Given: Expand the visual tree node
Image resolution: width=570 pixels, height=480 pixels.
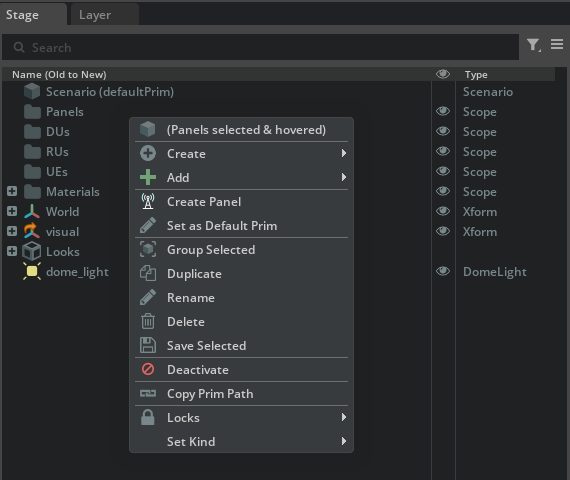Looking at the screenshot, I should pyautogui.click(x=12, y=231).
